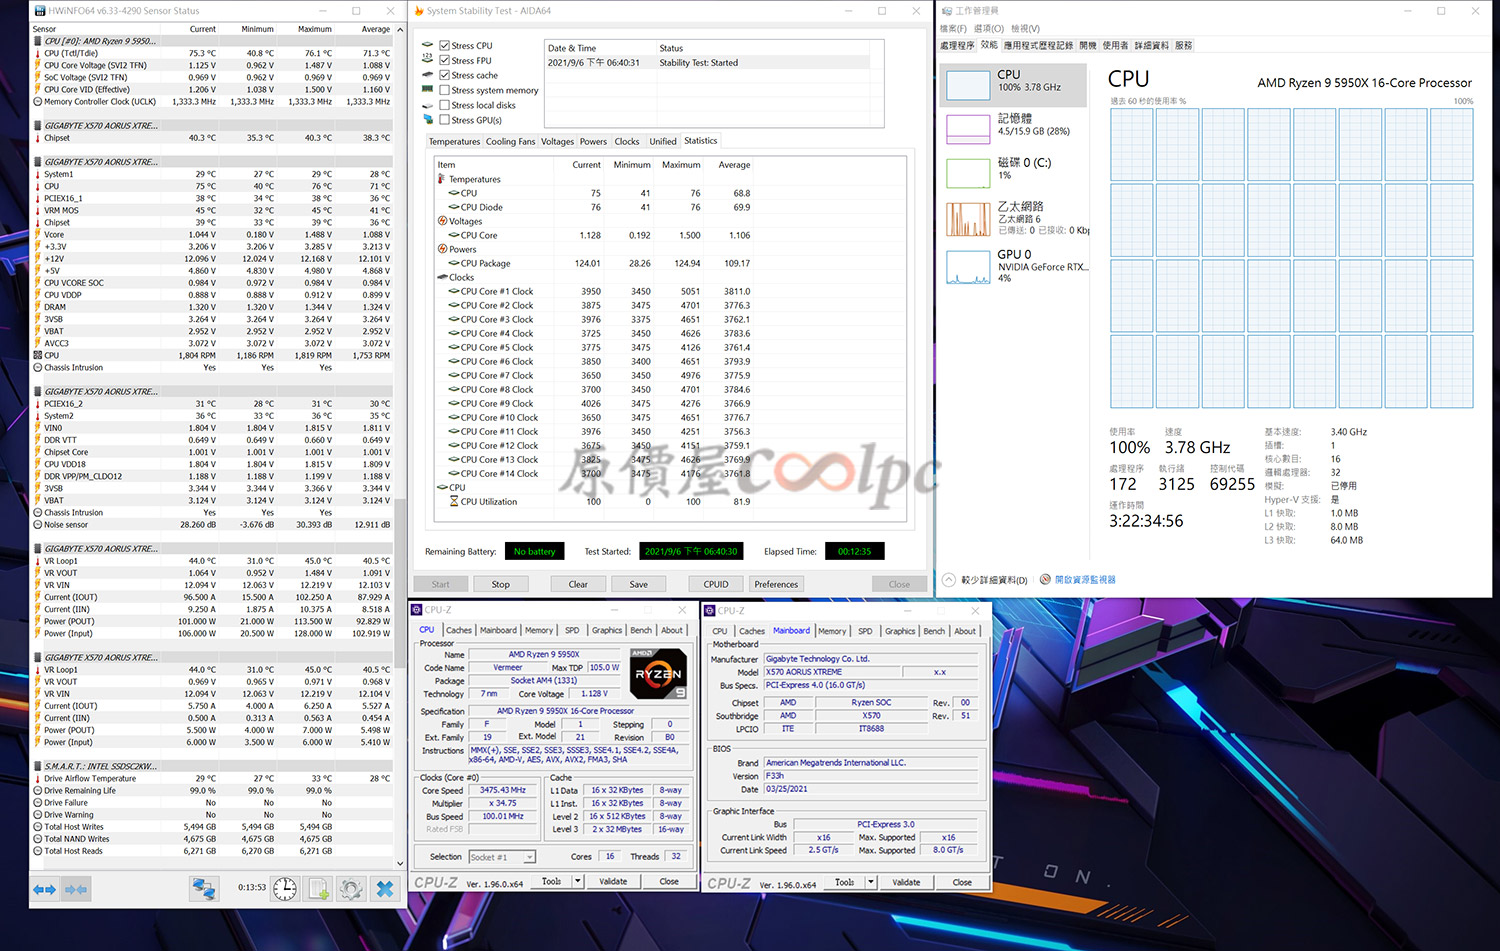Click AIDA64 Stop button
Image resolution: width=1500 pixels, height=951 pixels.
501,584
